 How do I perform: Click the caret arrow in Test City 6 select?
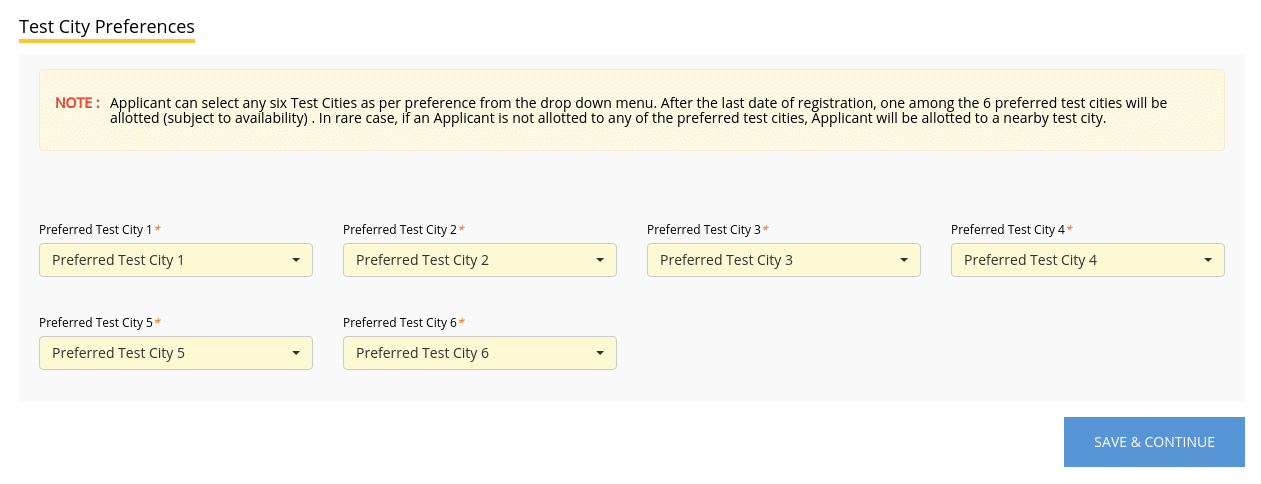tap(600, 353)
